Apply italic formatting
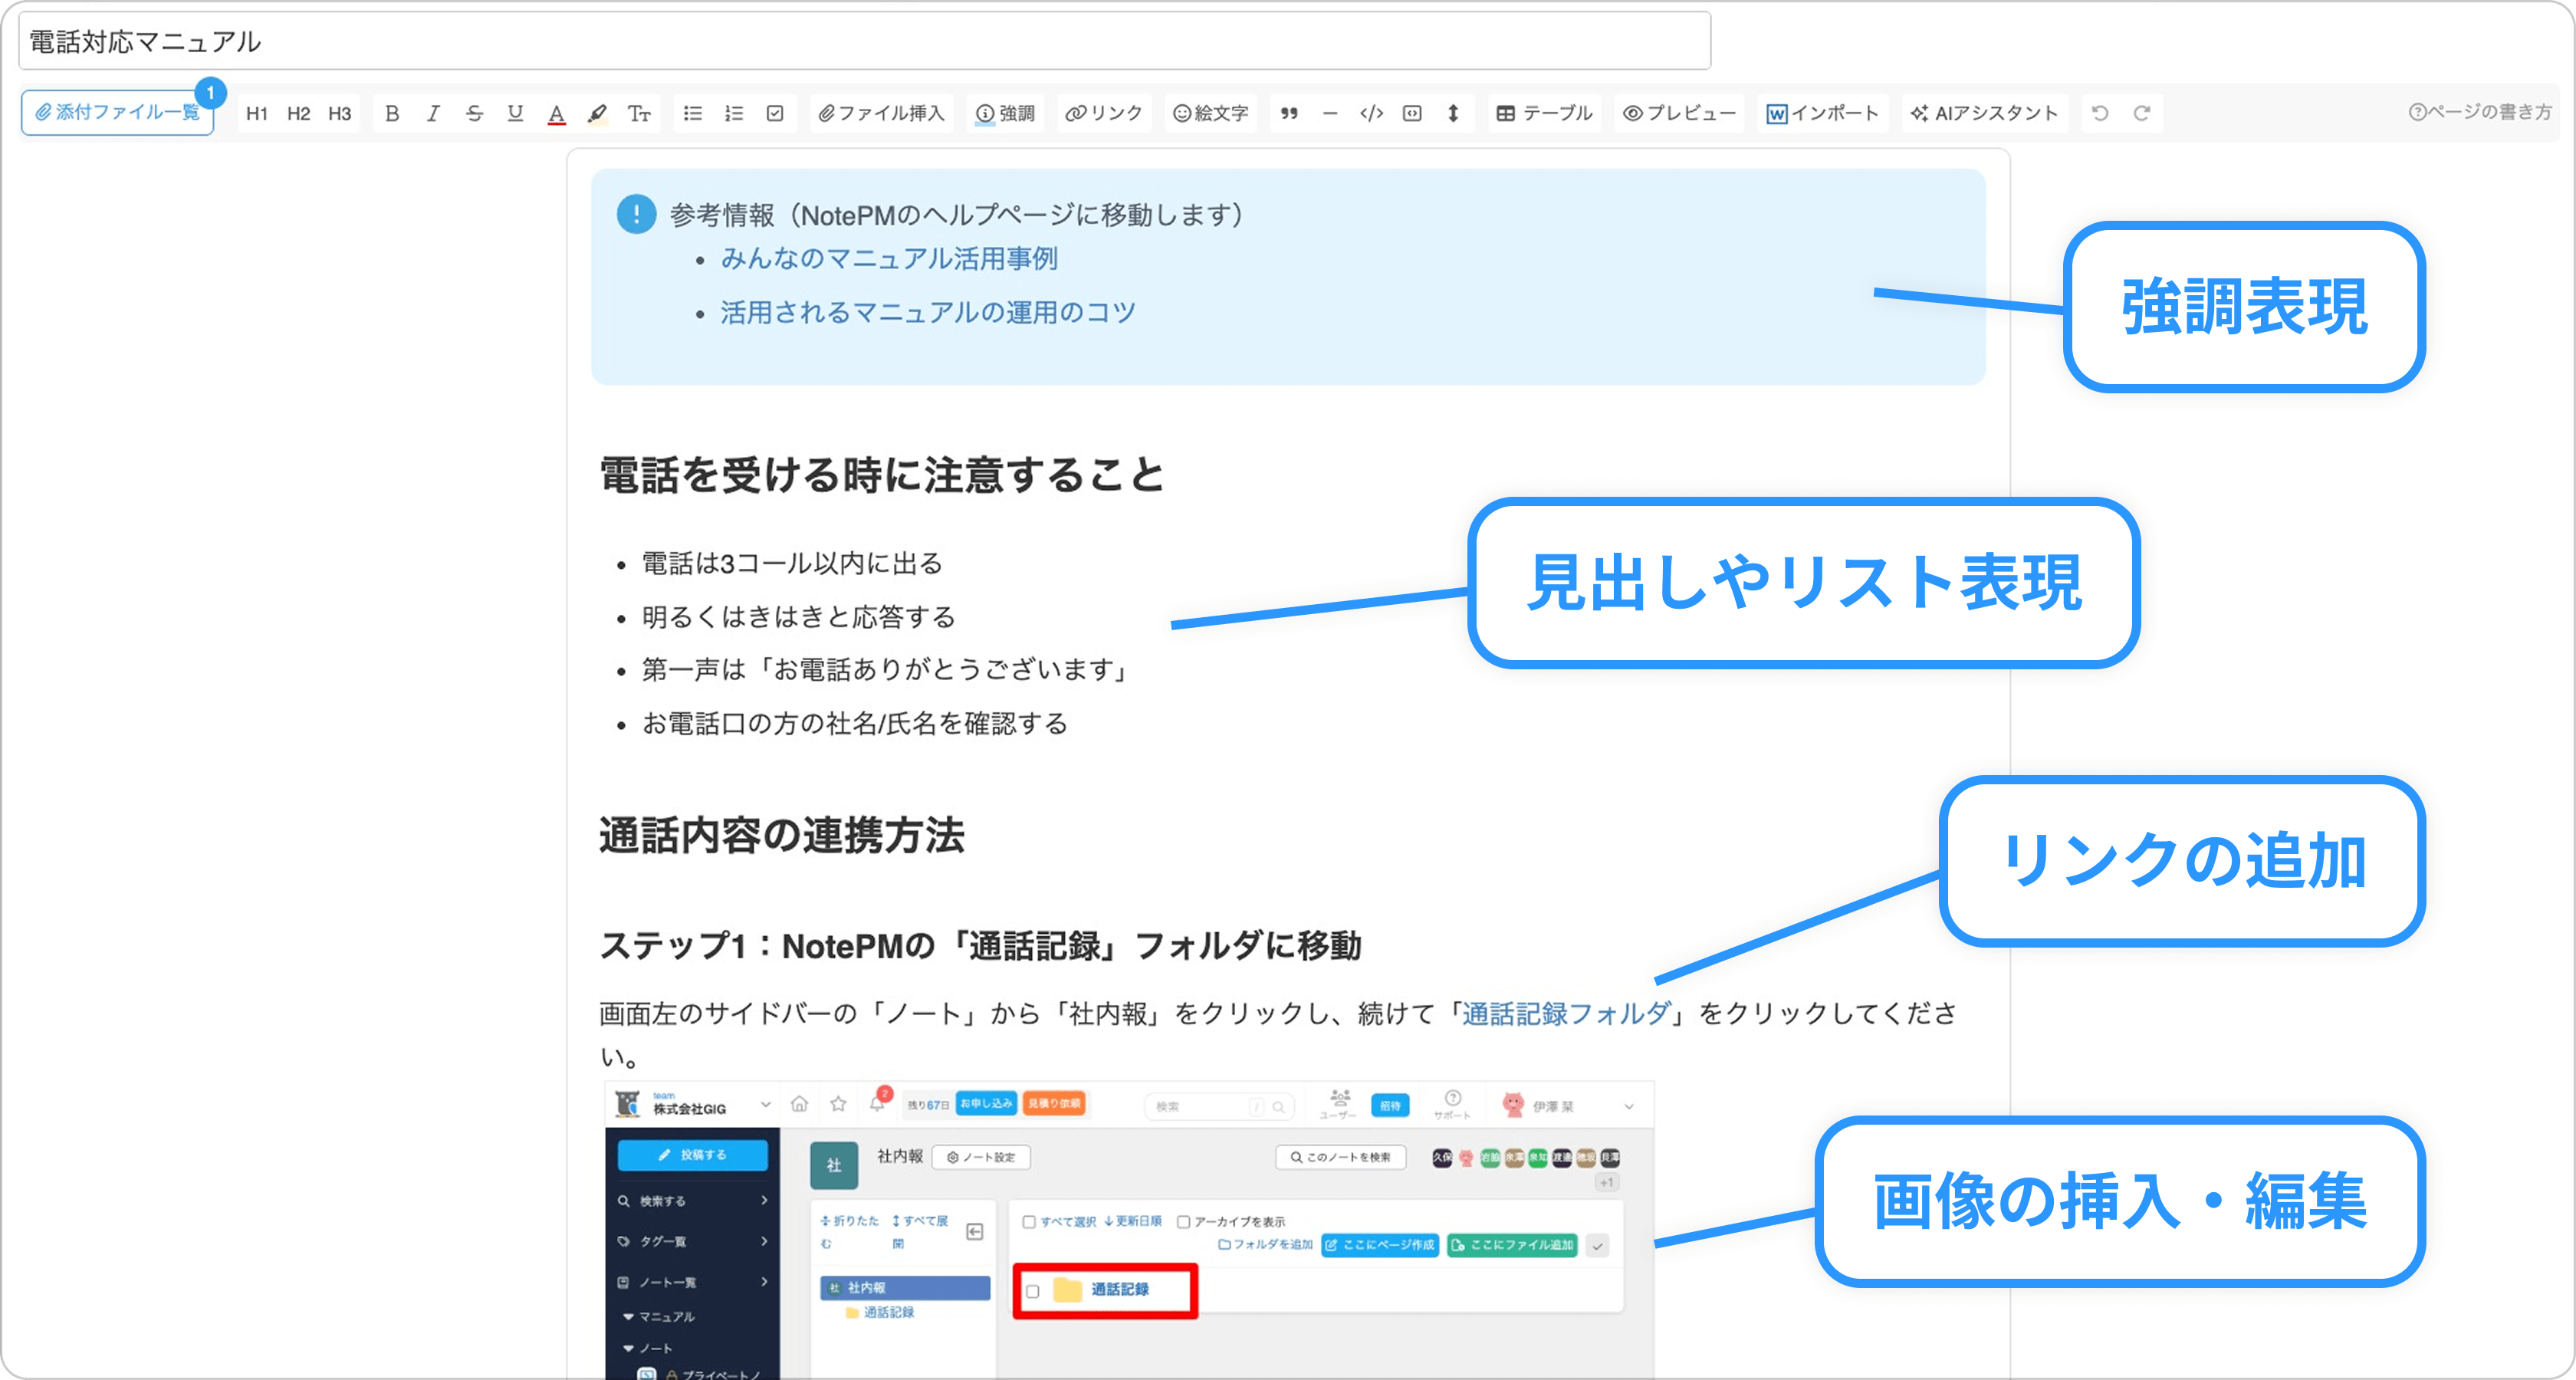Screen dimensions: 2576x1380 pyautogui.click(x=433, y=113)
